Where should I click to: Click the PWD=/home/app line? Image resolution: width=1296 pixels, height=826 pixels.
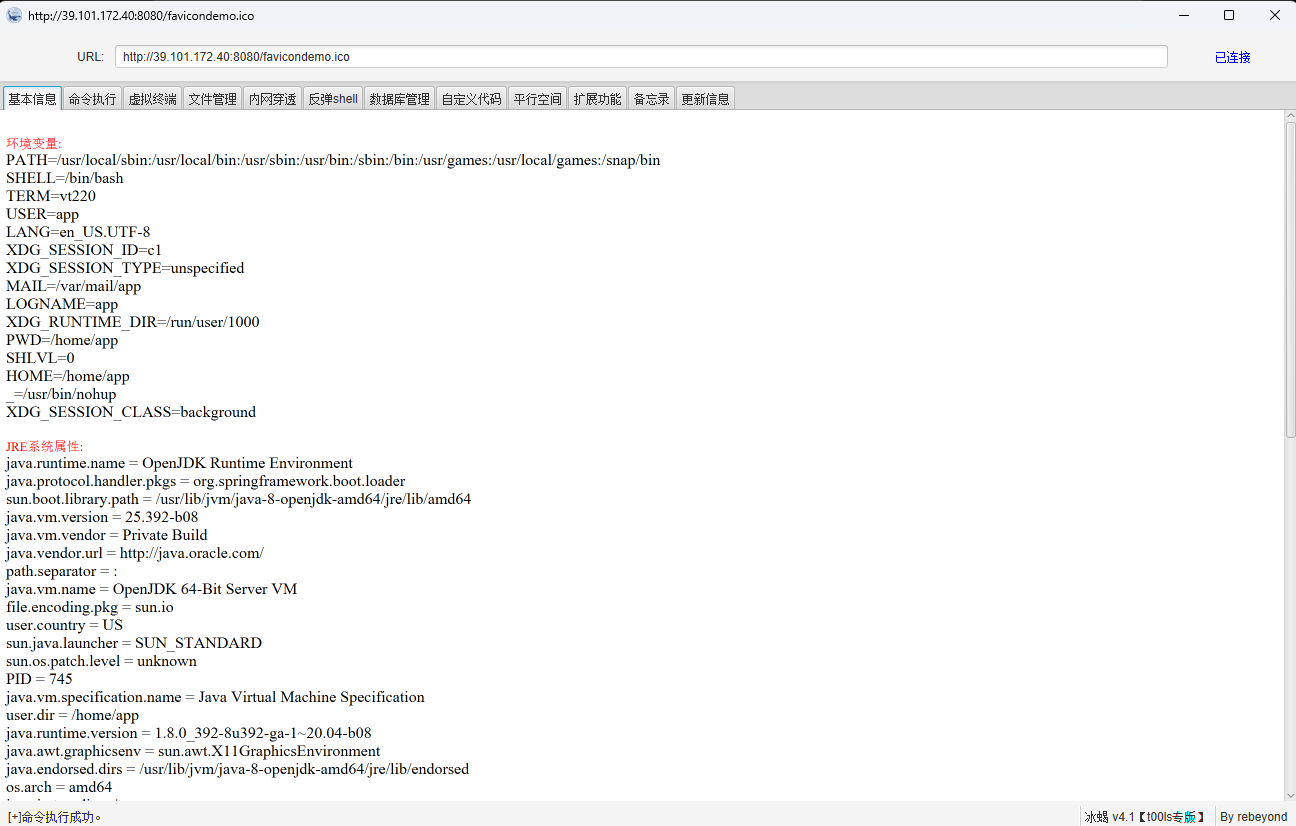point(62,340)
